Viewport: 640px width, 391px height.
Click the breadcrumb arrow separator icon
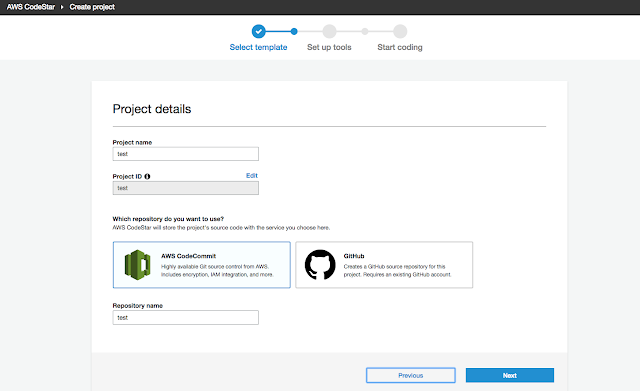(62, 7)
